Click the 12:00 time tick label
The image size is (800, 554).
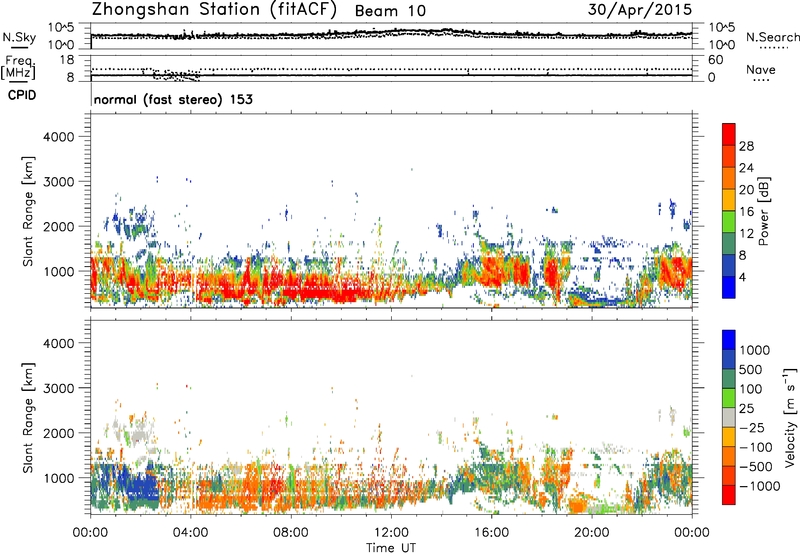point(391,533)
